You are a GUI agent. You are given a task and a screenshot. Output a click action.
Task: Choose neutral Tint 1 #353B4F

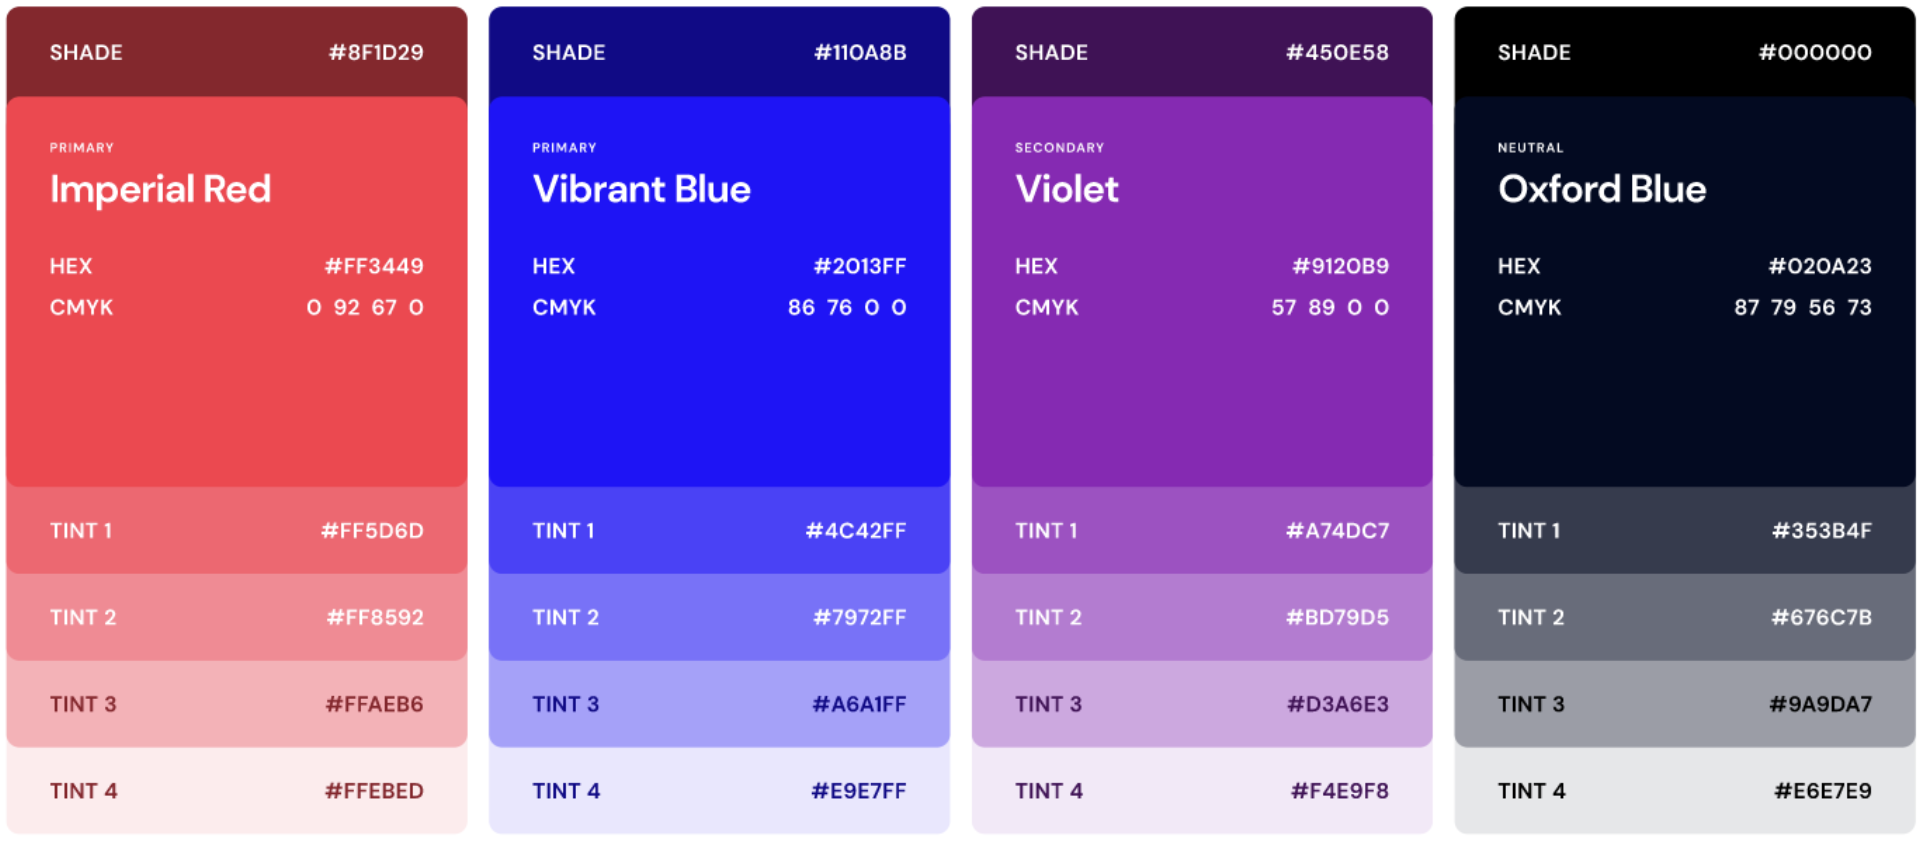pos(1684,531)
